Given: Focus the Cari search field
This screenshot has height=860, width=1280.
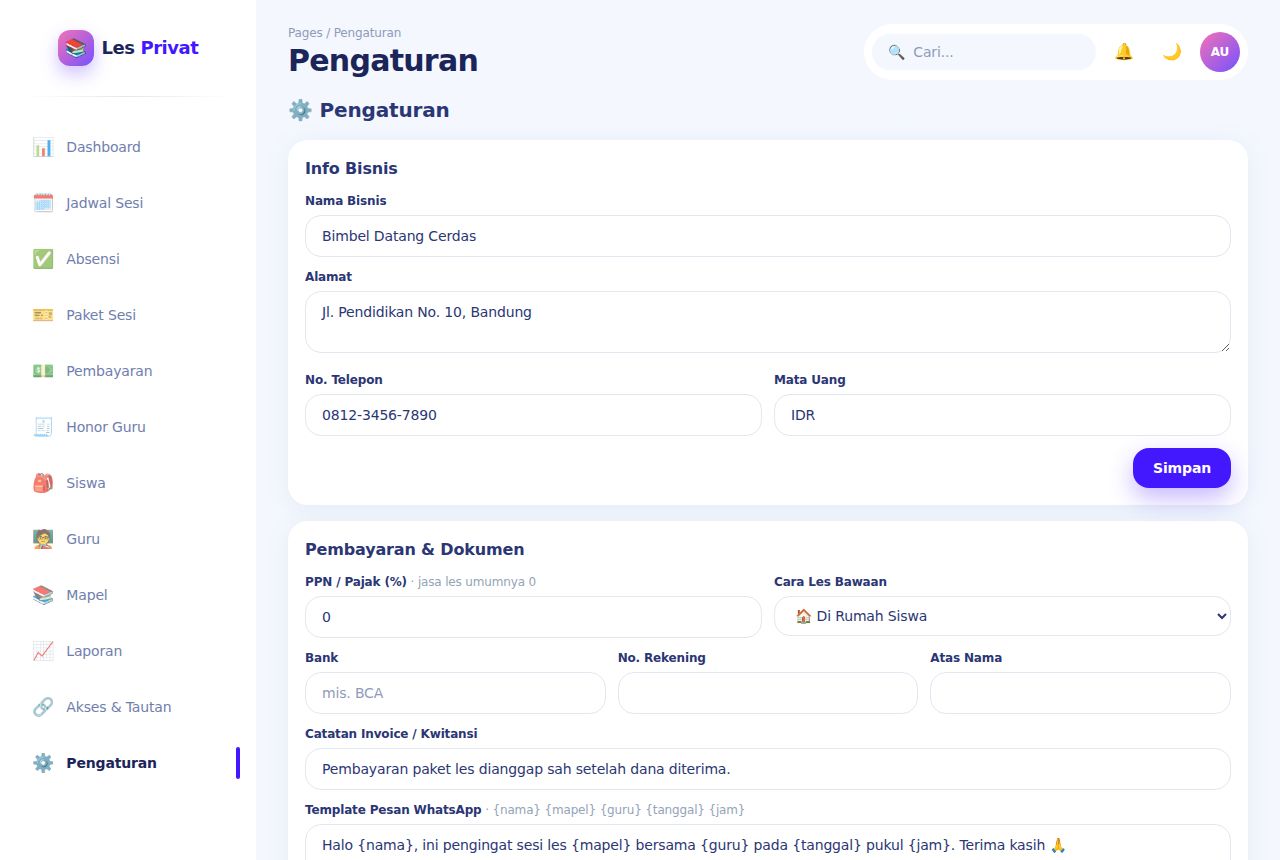Looking at the screenshot, I should coord(984,52).
